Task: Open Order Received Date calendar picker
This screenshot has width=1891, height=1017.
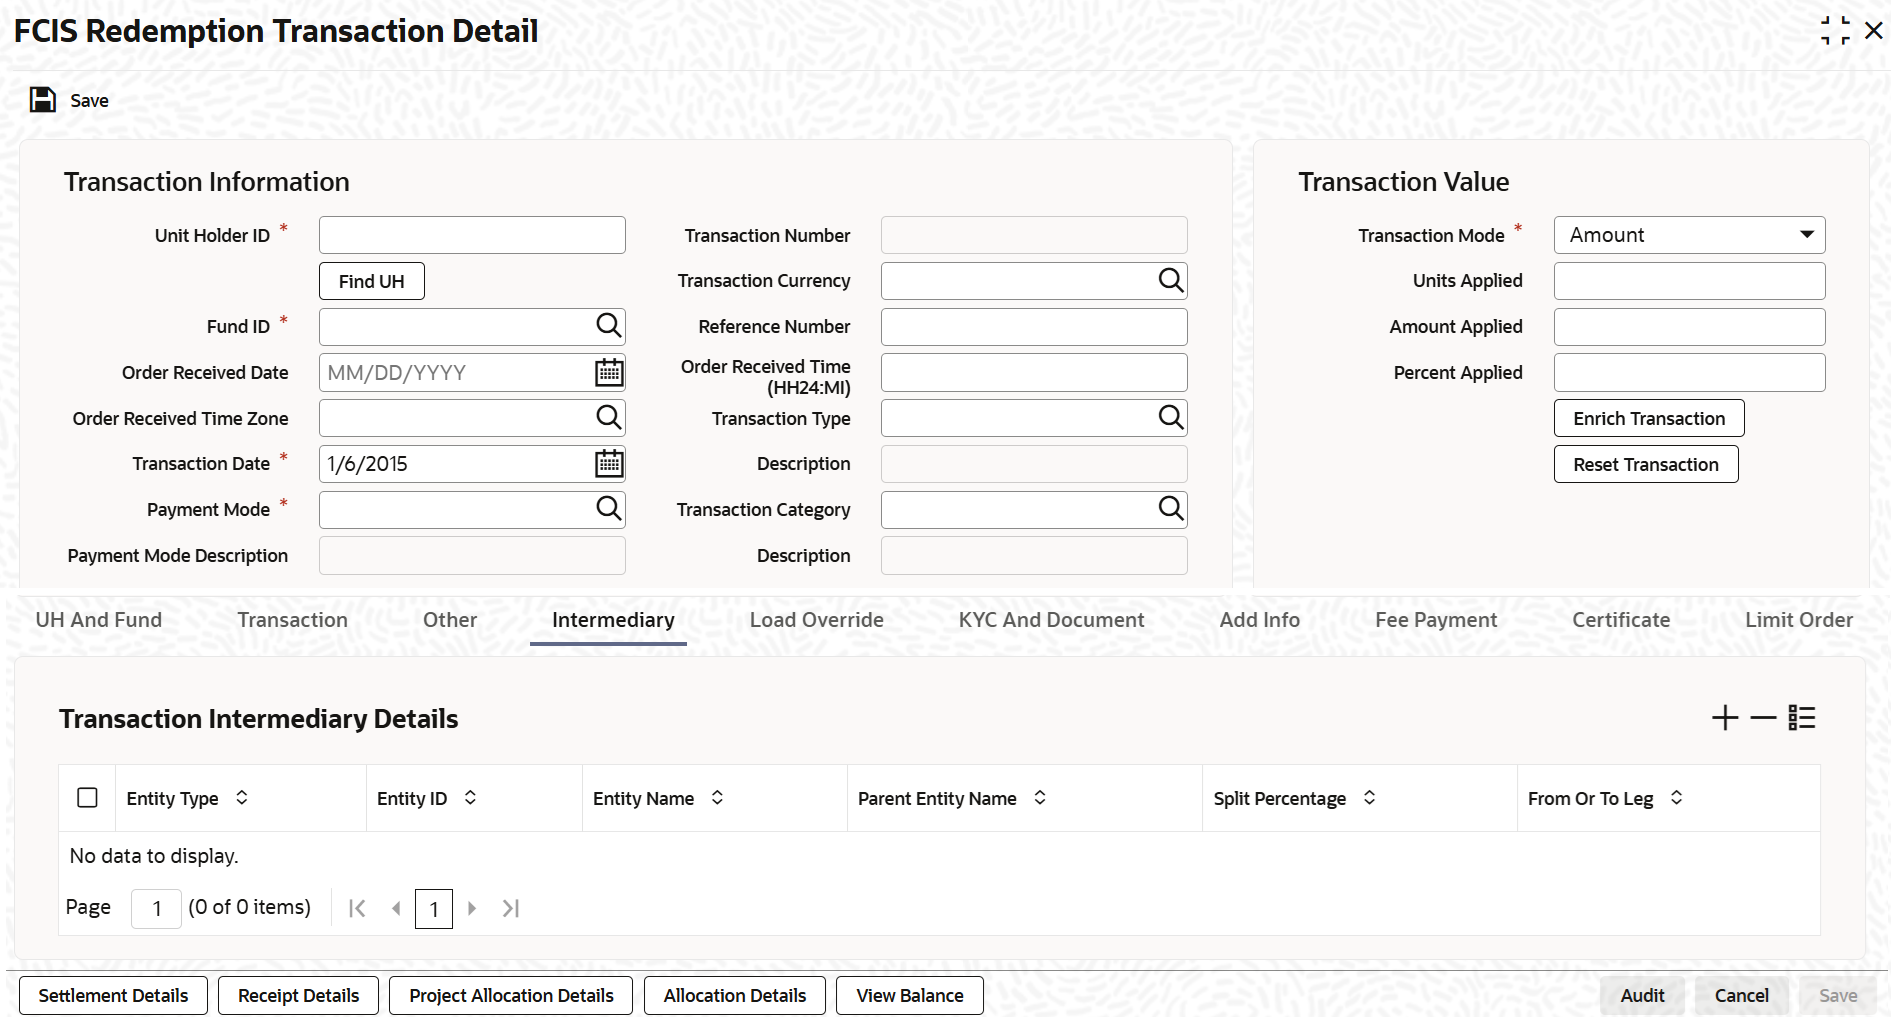Action: (609, 373)
